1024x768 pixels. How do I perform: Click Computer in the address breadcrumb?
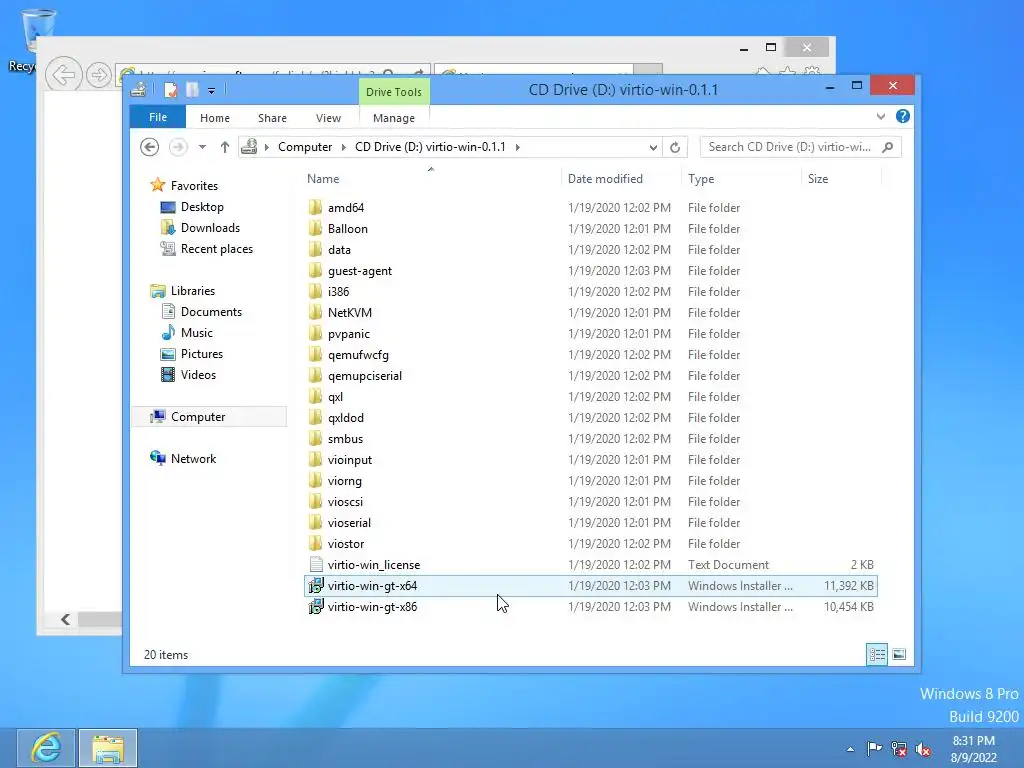pyautogui.click(x=305, y=147)
